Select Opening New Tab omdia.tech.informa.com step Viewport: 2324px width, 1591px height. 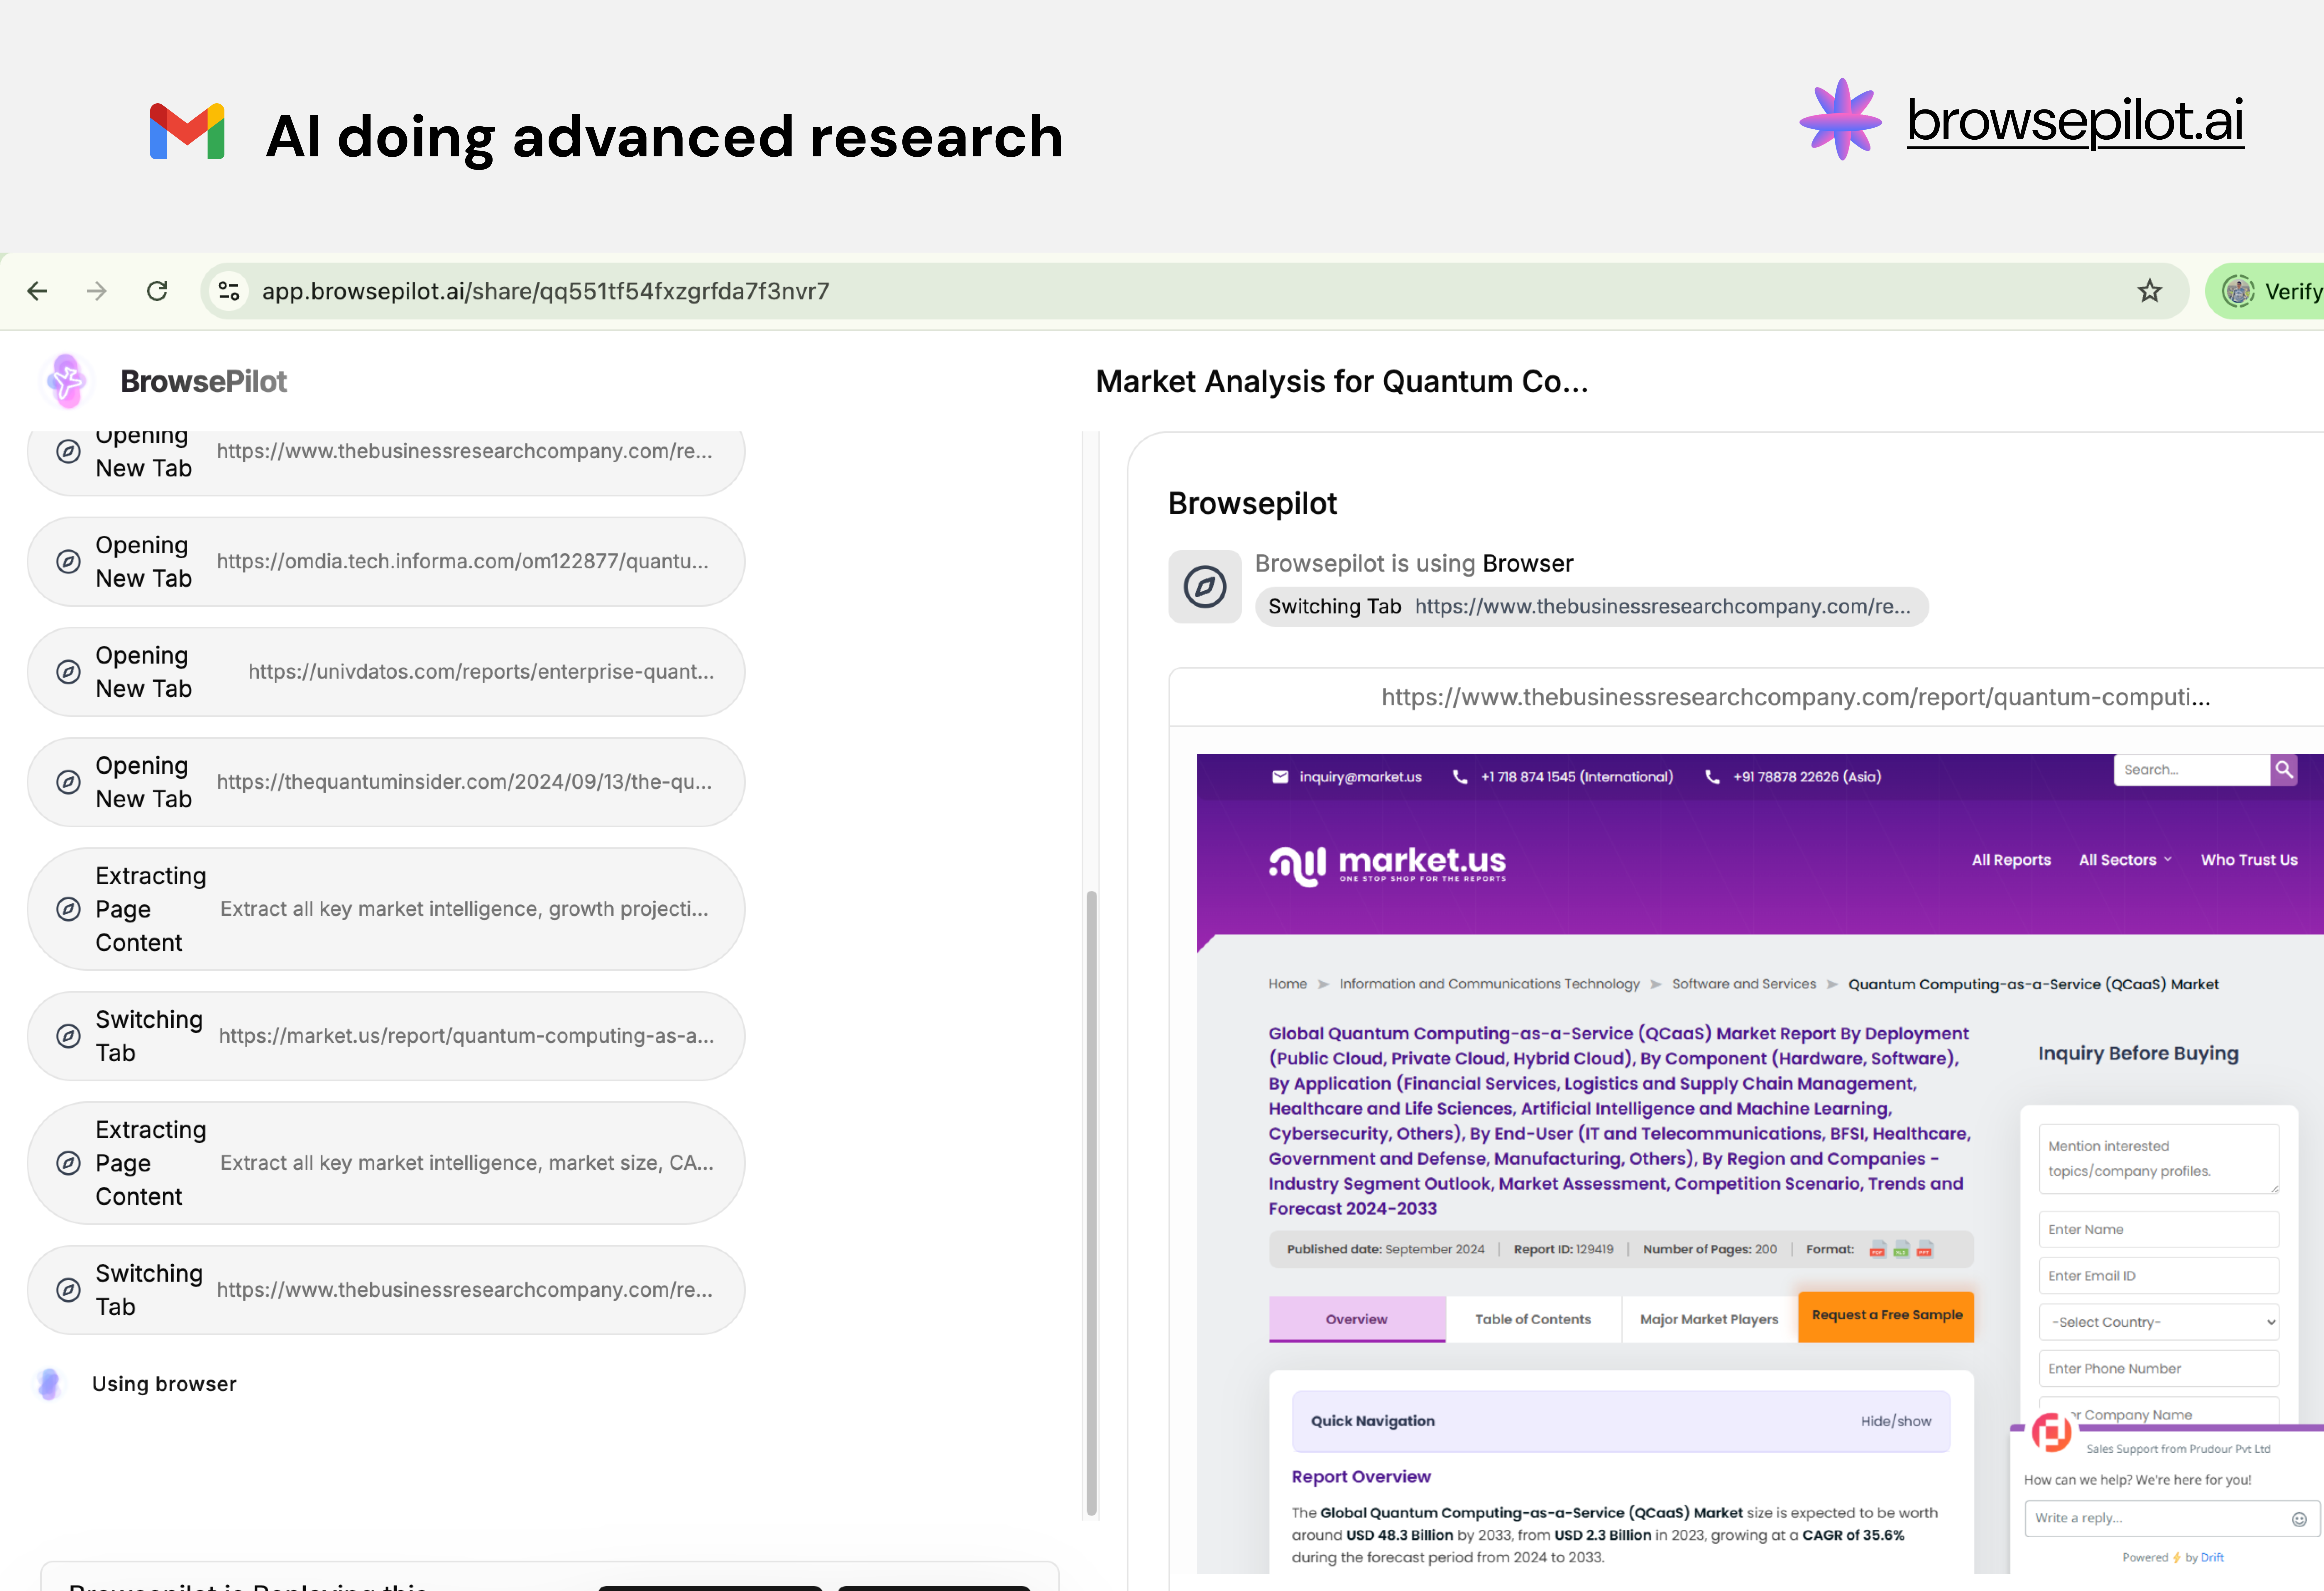click(386, 562)
